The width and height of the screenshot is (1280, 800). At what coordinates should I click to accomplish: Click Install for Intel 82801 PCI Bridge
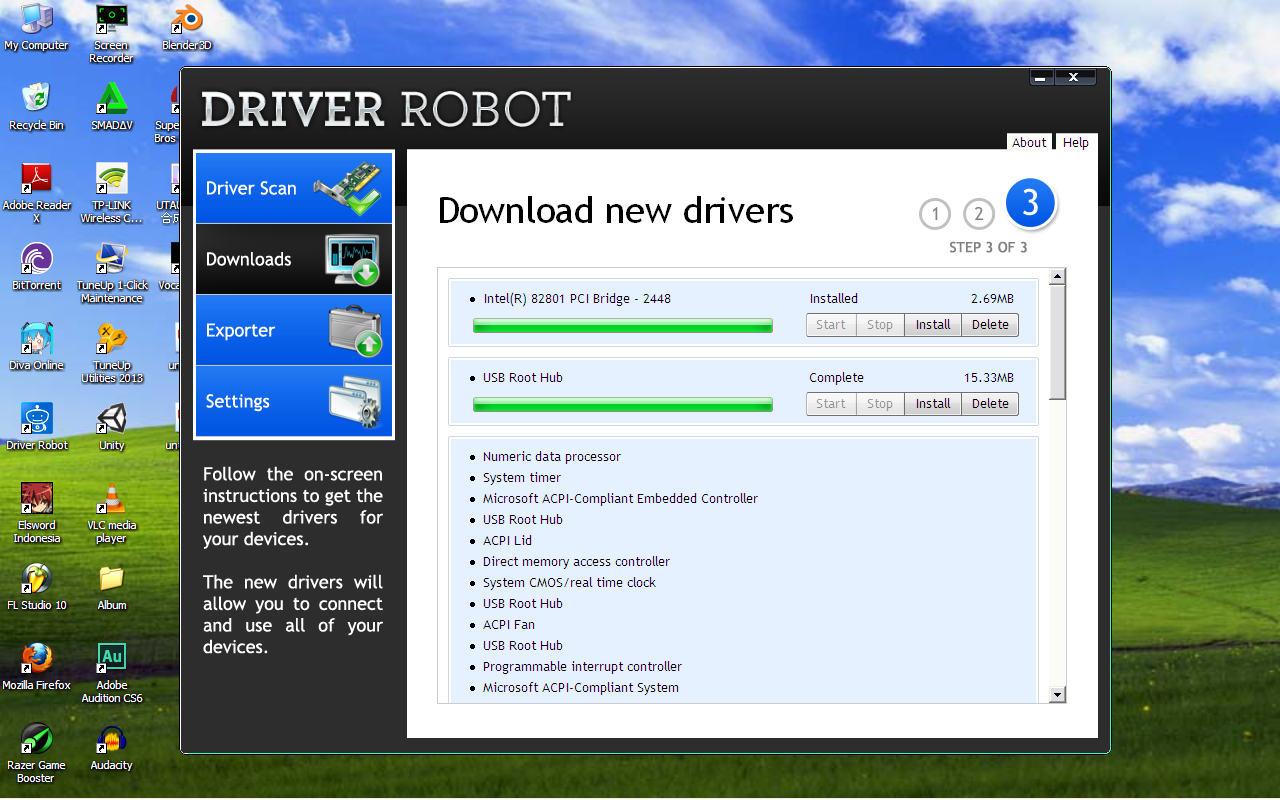tap(933, 325)
